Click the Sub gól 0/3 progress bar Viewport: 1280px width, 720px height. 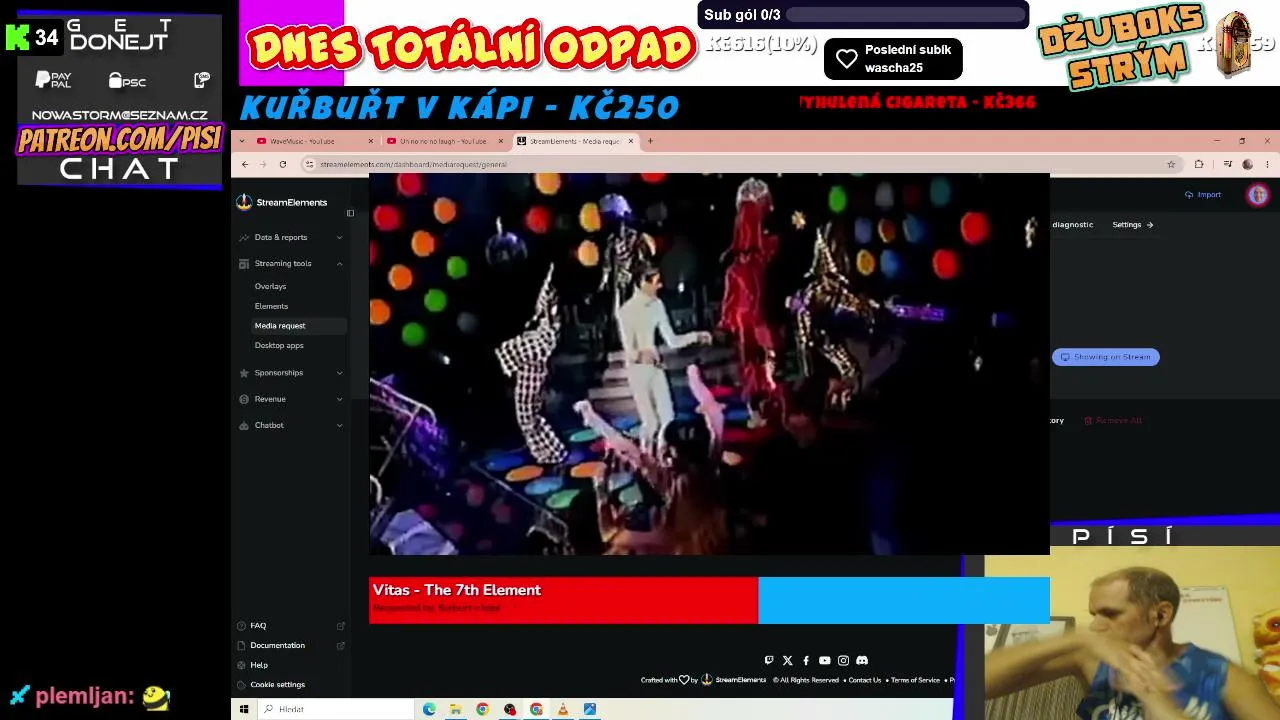coord(906,15)
